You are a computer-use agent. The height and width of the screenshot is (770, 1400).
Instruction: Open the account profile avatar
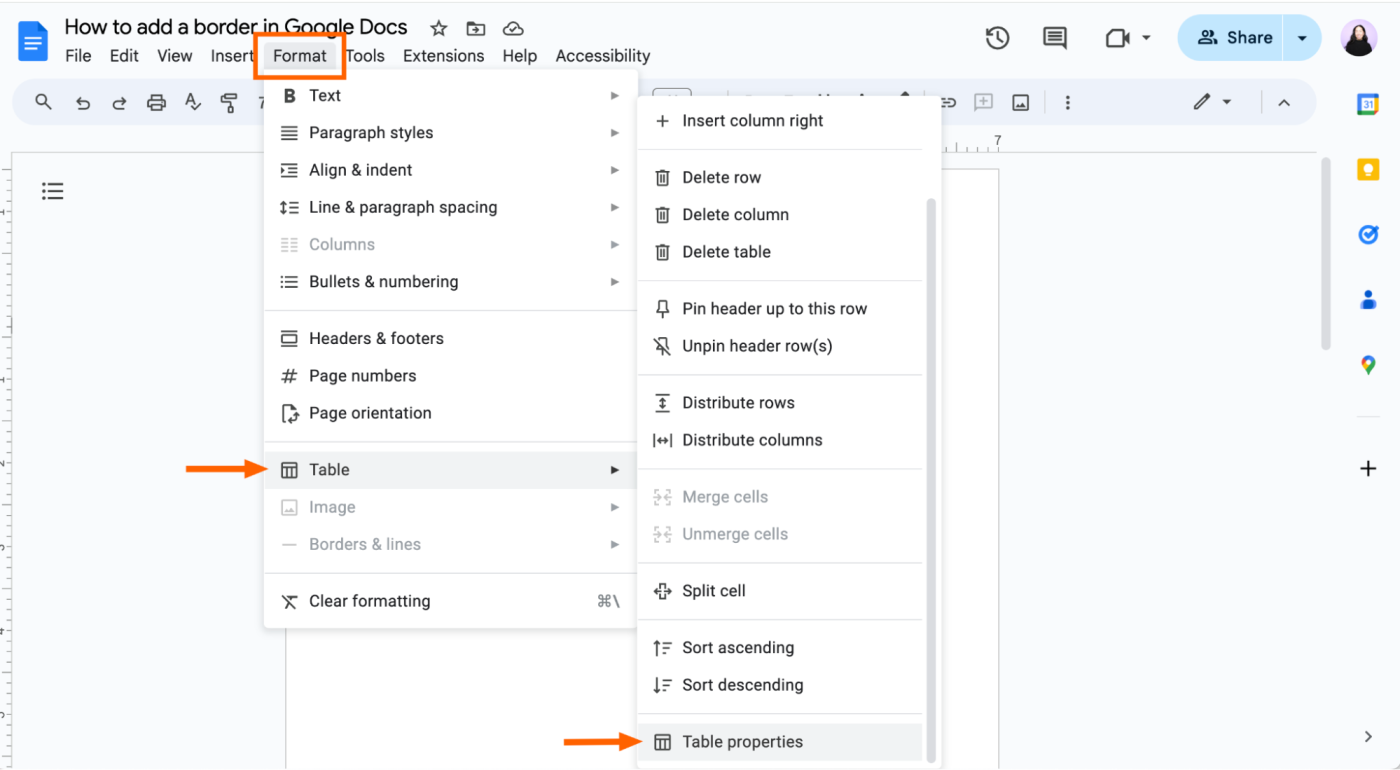click(x=1358, y=38)
